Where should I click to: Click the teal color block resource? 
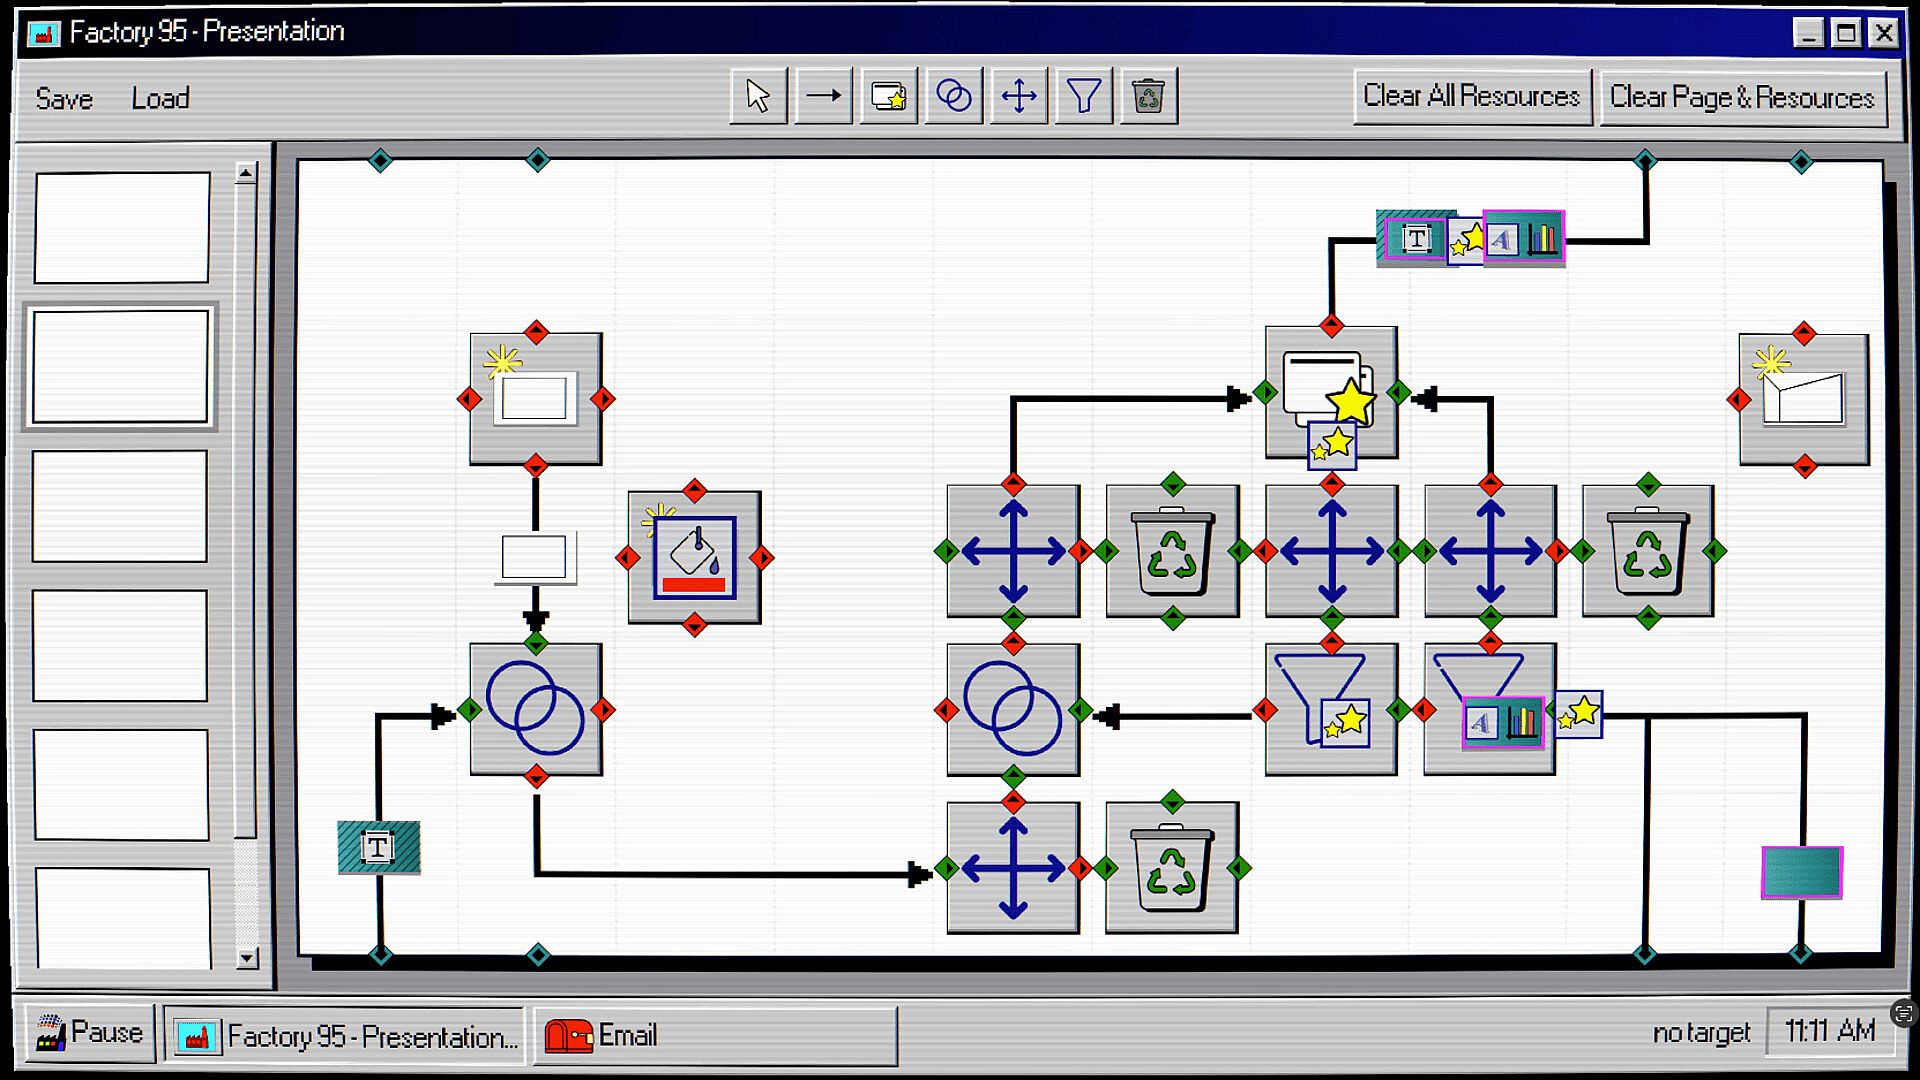pos(1801,872)
